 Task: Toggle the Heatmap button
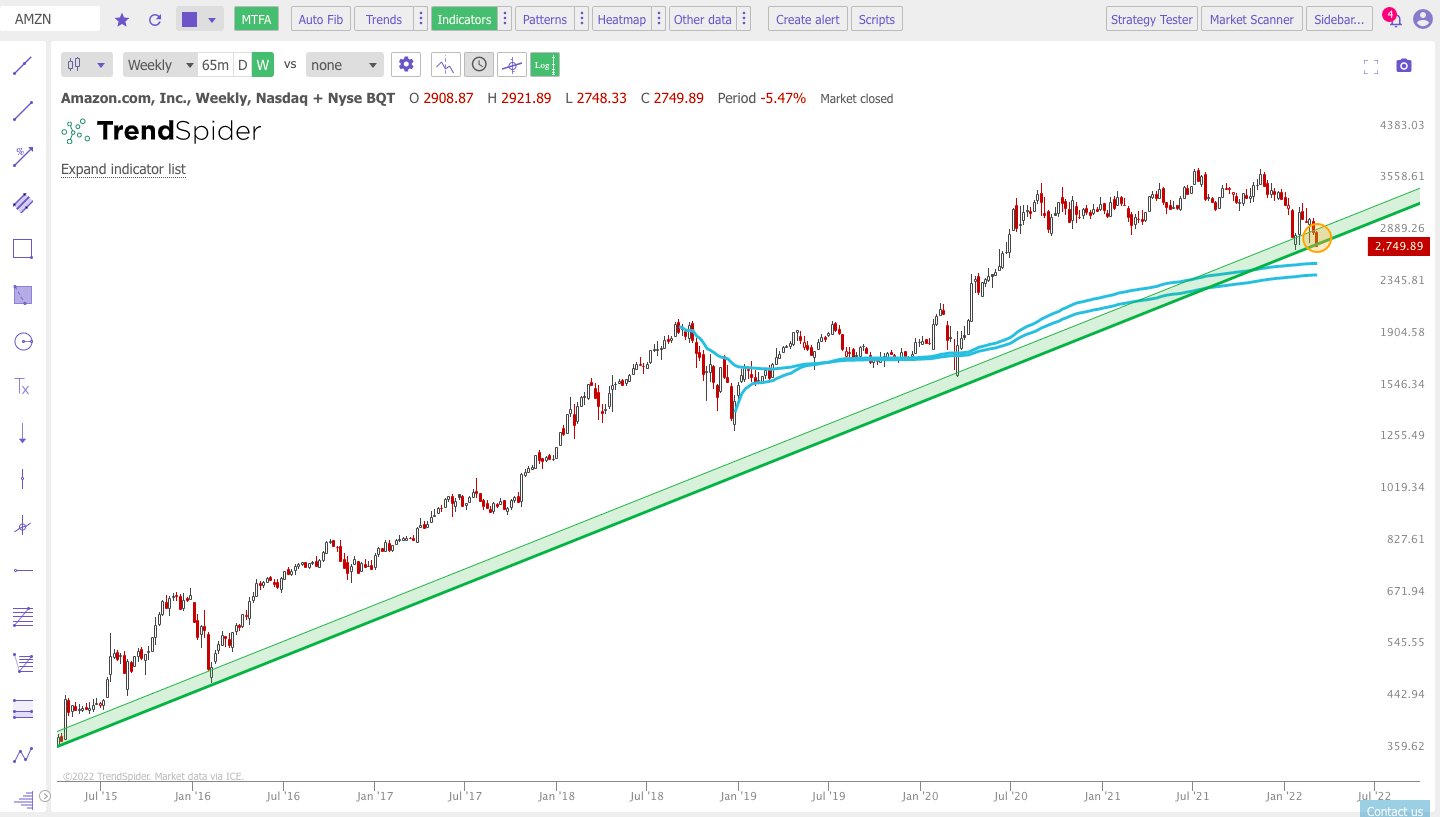click(620, 19)
